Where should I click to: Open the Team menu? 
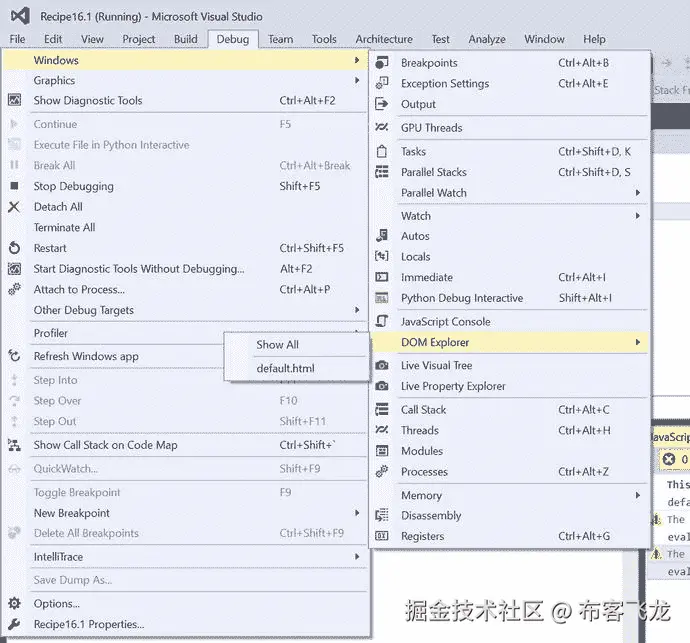(280, 39)
